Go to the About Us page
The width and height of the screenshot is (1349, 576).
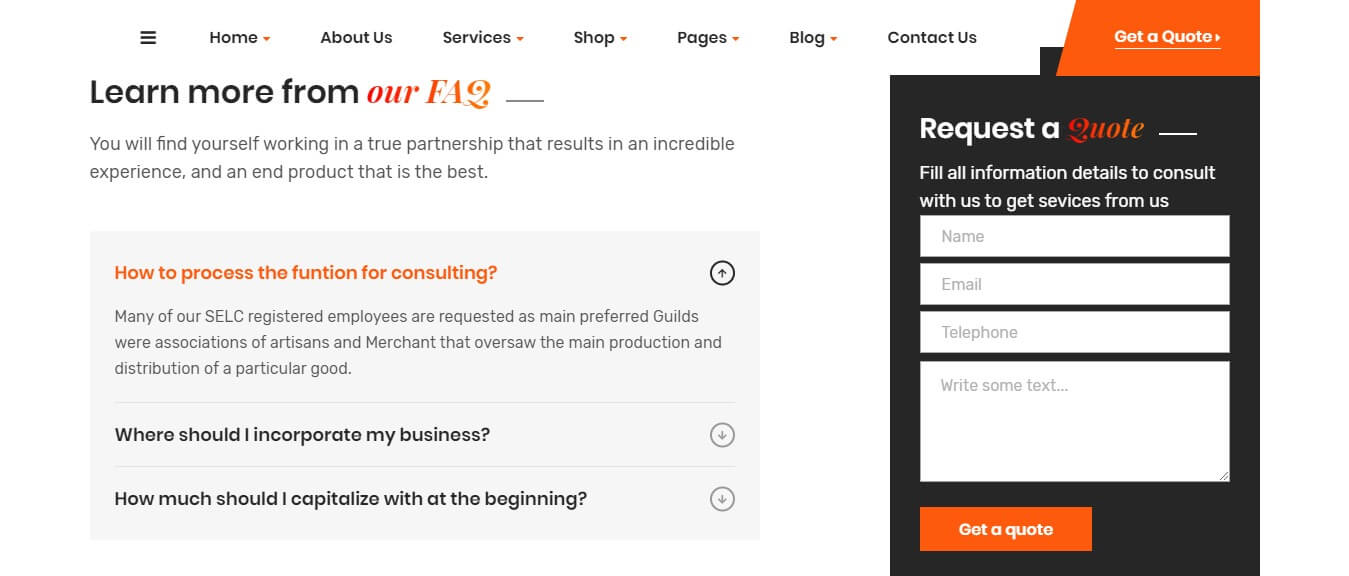point(356,38)
